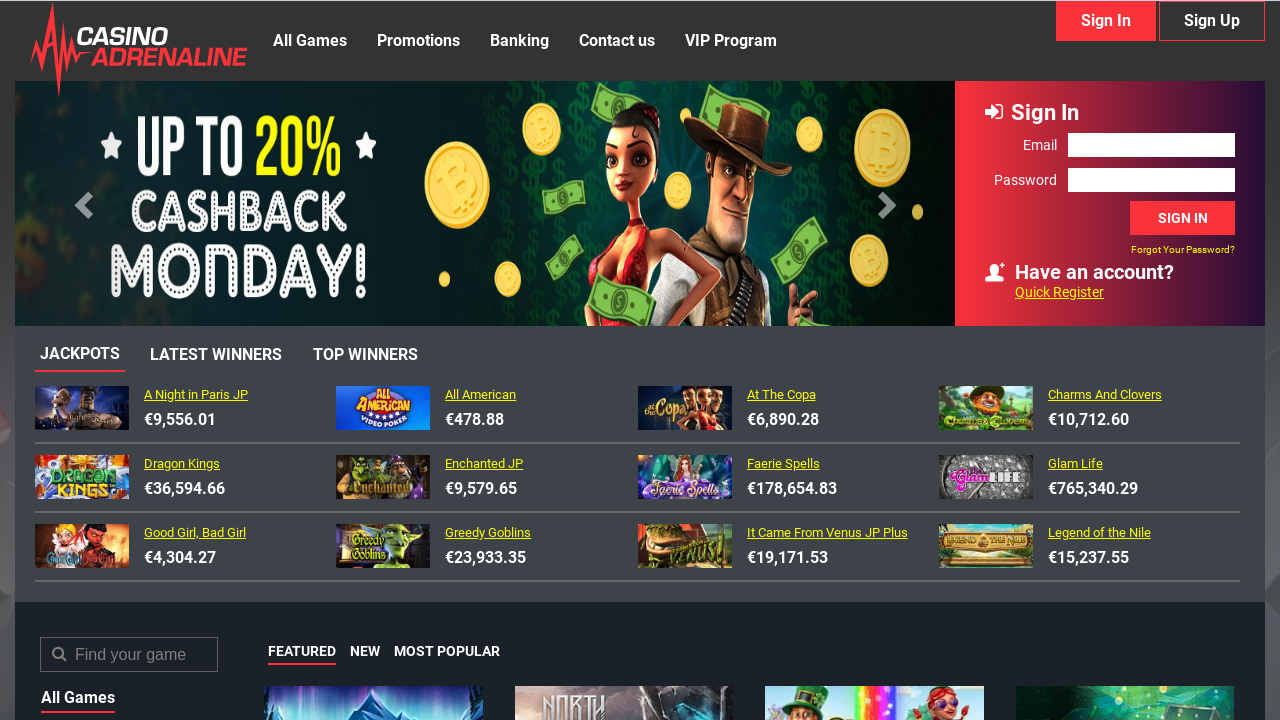Advance to next banner slide arrow
Viewport: 1280px width, 720px height.
(886, 205)
